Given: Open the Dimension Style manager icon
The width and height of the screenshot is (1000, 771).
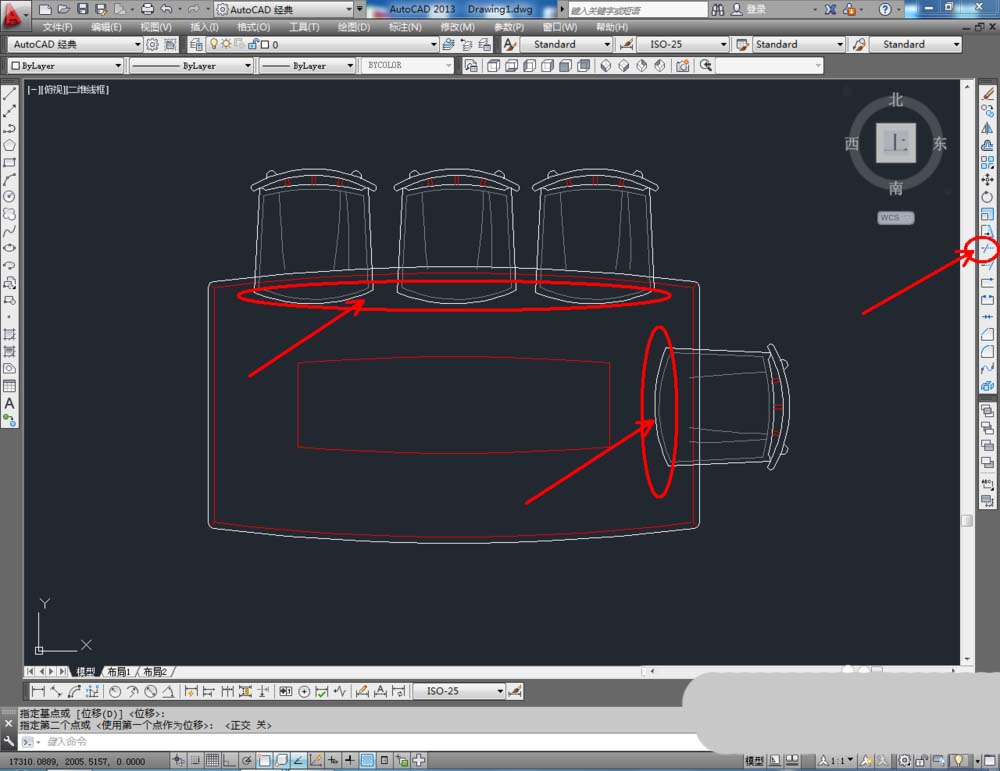Looking at the screenshot, I should (627, 44).
